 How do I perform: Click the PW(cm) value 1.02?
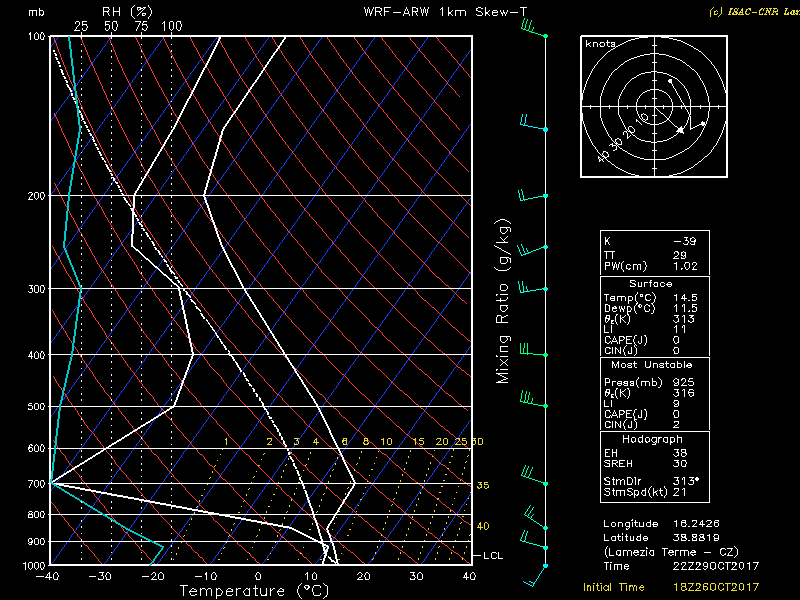(x=685, y=266)
